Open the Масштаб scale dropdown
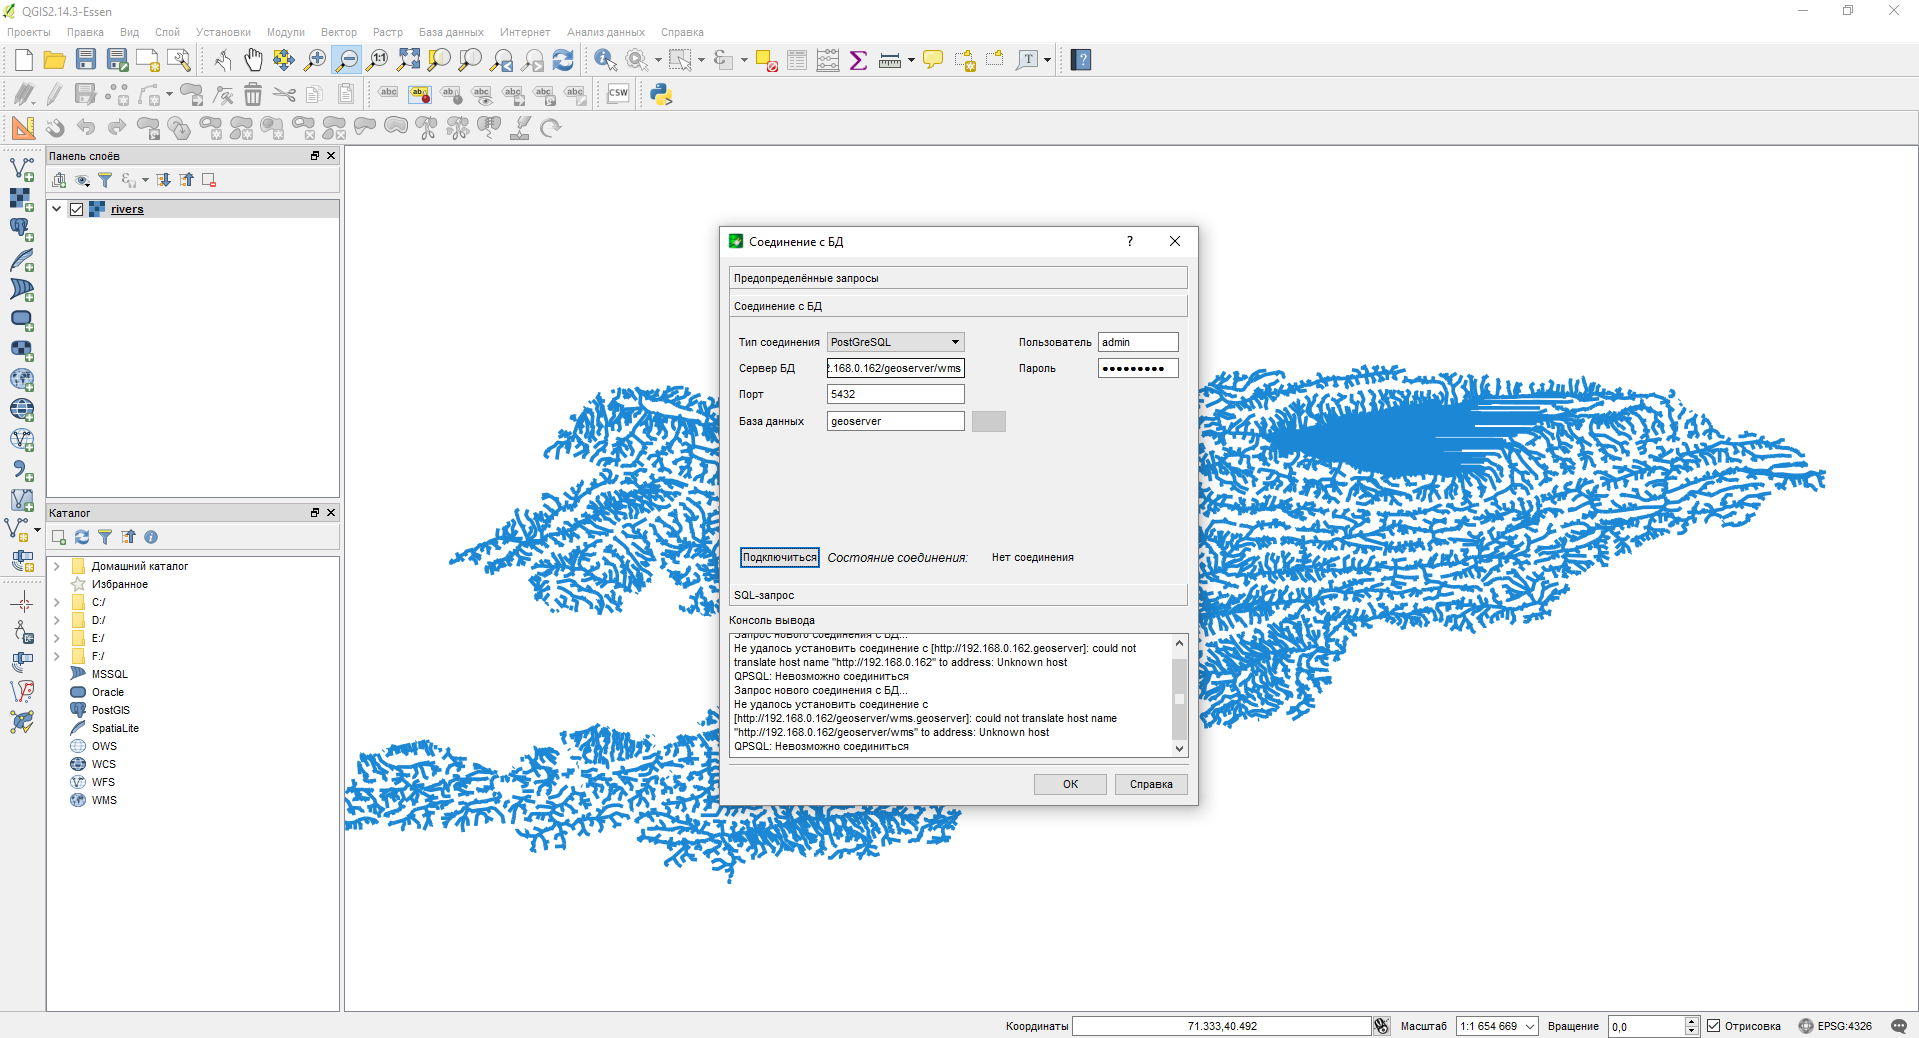 pos(1530,1026)
